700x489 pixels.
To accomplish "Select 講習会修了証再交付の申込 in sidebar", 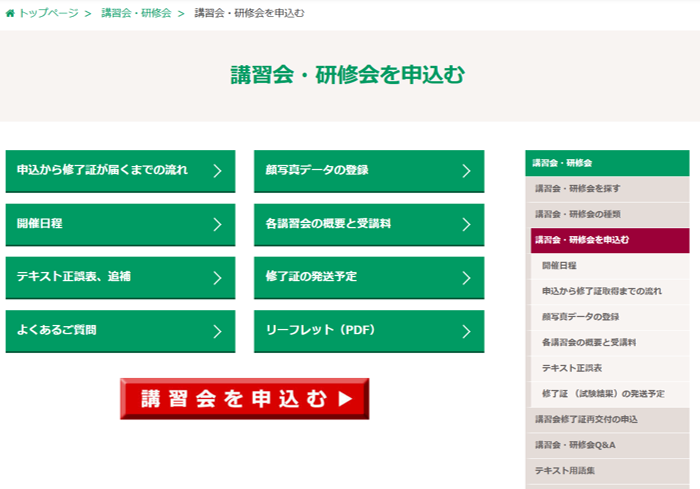I will click(586, 419).
